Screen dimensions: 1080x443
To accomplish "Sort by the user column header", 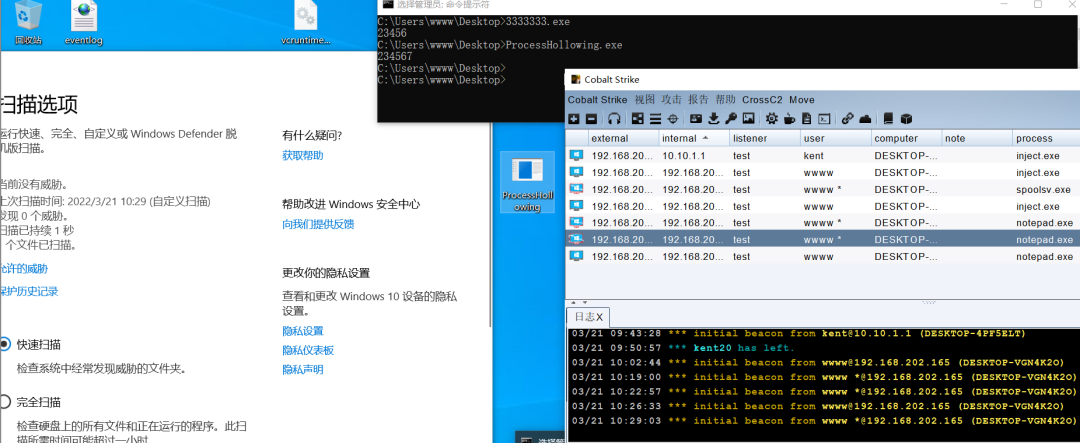I will point(836,138).
